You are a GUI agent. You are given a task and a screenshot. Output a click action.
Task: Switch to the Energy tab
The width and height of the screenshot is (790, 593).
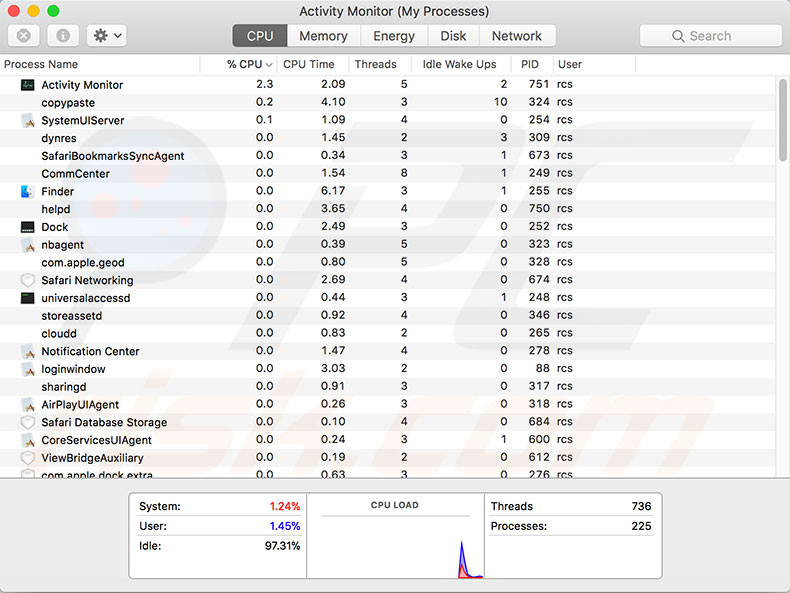394,36
